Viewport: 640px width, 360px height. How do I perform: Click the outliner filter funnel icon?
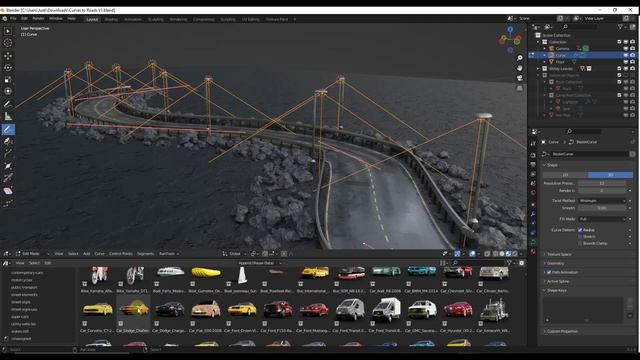point(620,27)
